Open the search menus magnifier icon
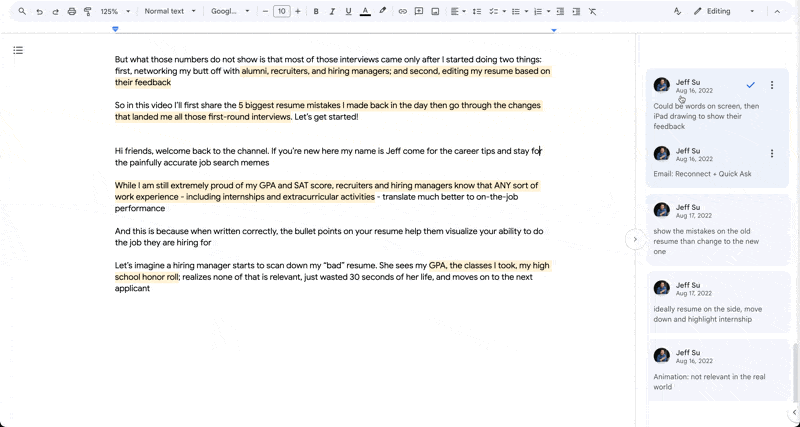The height and width of the screenshot is (427, 800). 22,11
